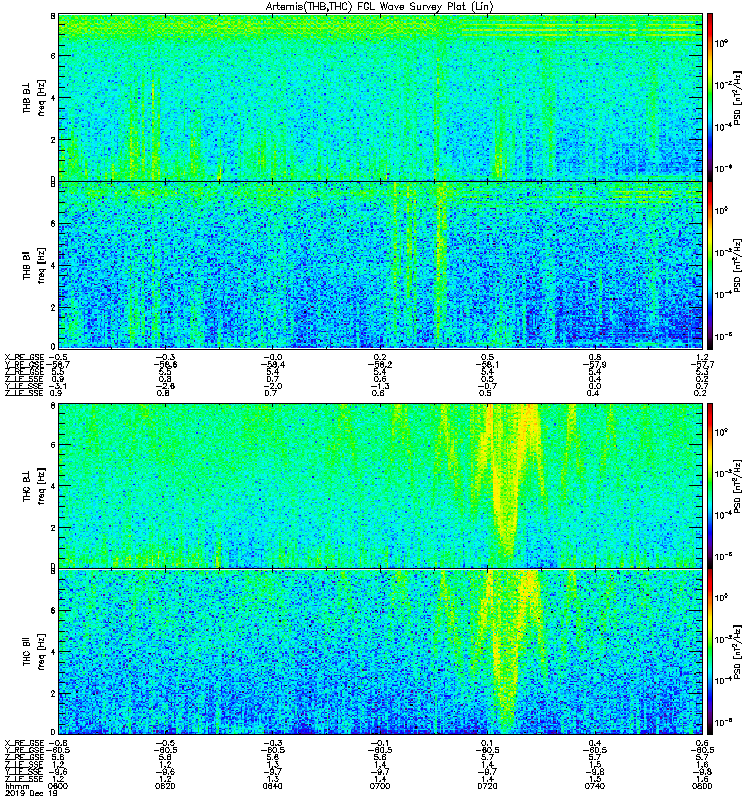Viewport: 750px width, 800px height.
Task: Click the '0700' time tick label
Action: (x=380, y=786)
